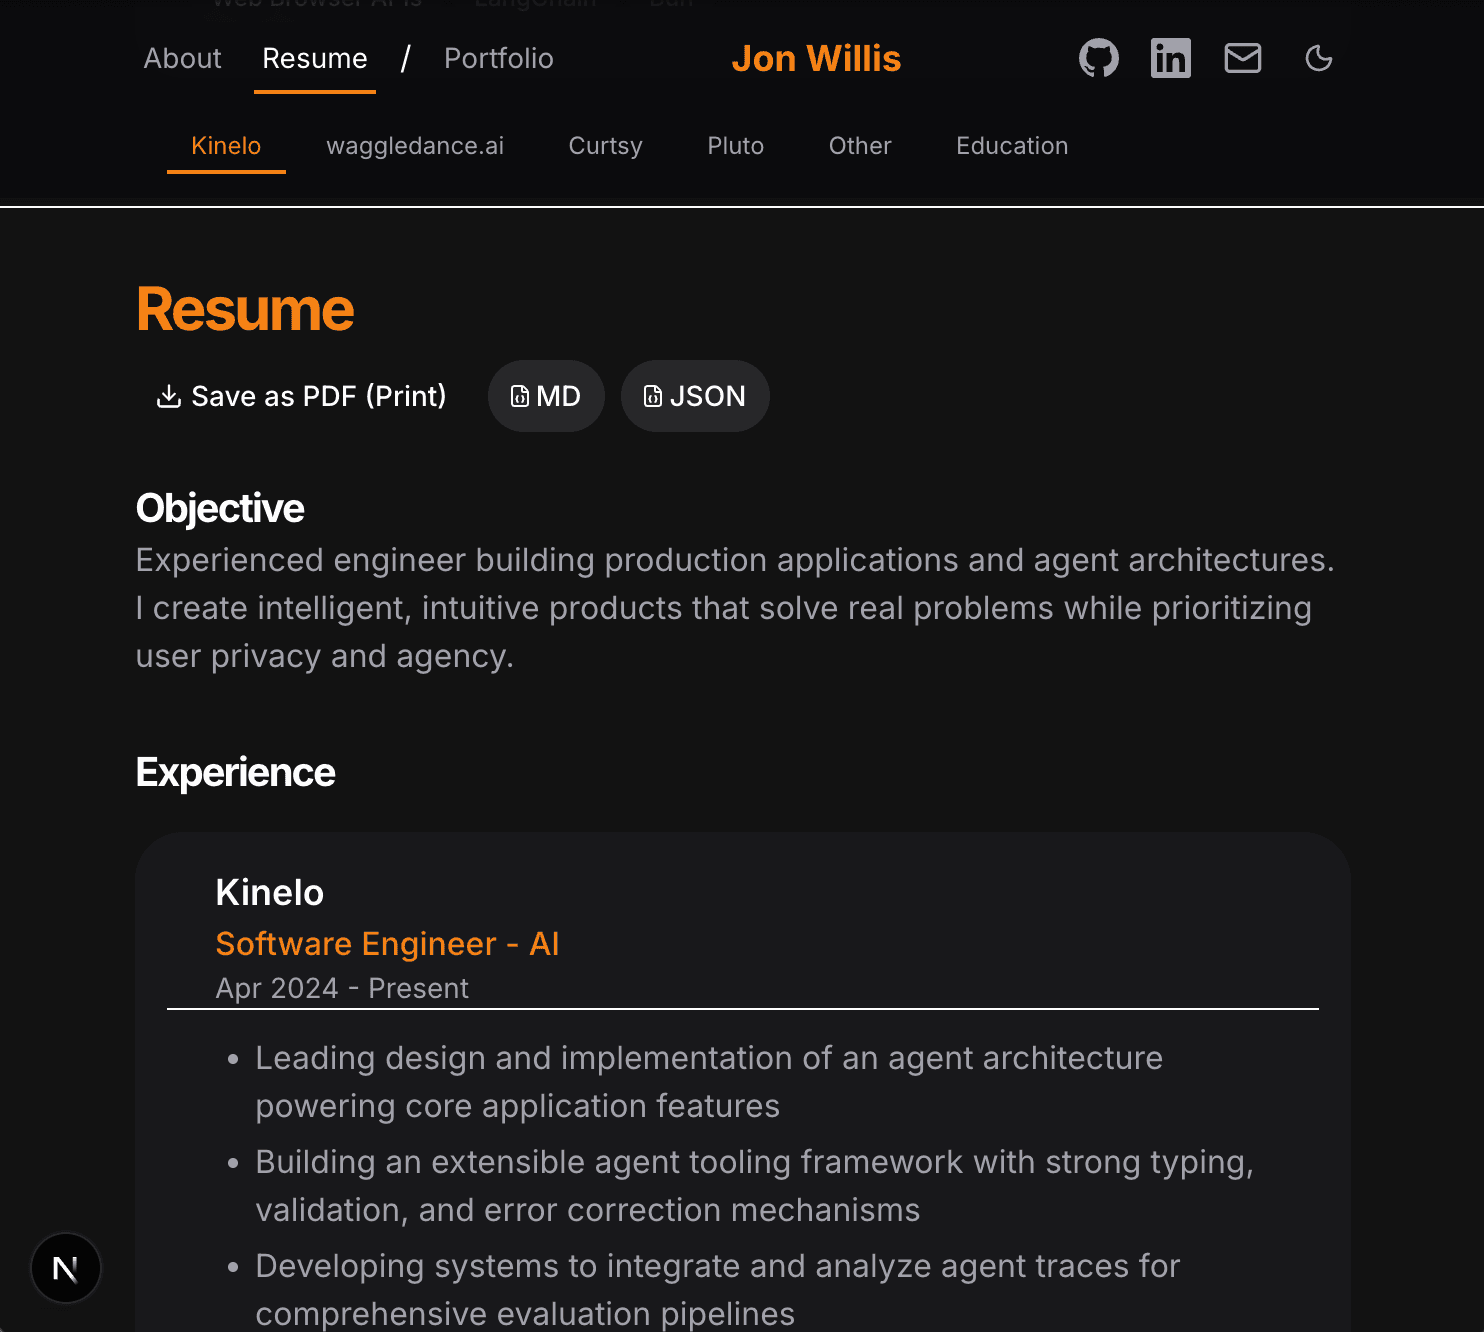Click the N logo circle at bottom left
Screen dimensions: 1484x1332
point(66,1268)
